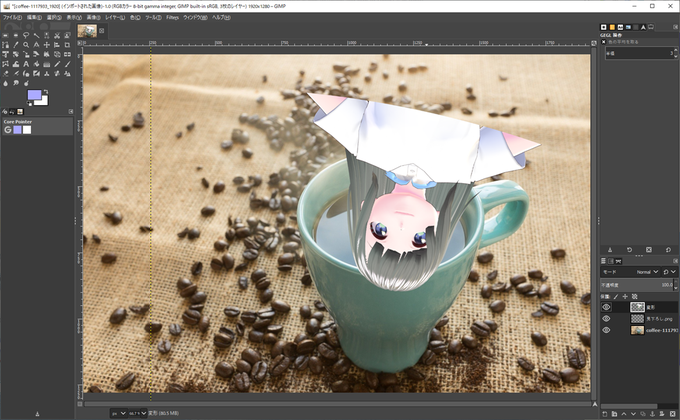Open the layer mode group switcher
The image size is (680, 420).
pyautogui.click(x=670, y=272)
